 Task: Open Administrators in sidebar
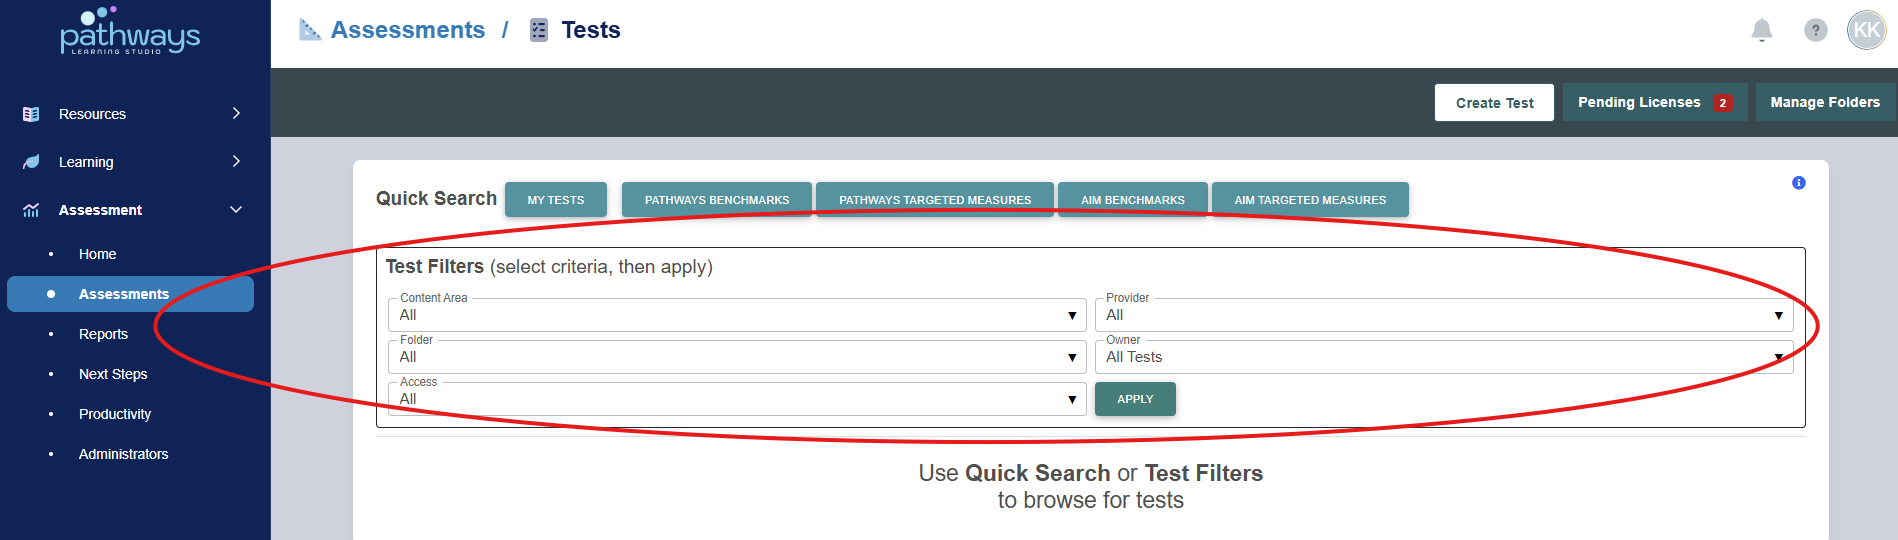click(124, 454)
